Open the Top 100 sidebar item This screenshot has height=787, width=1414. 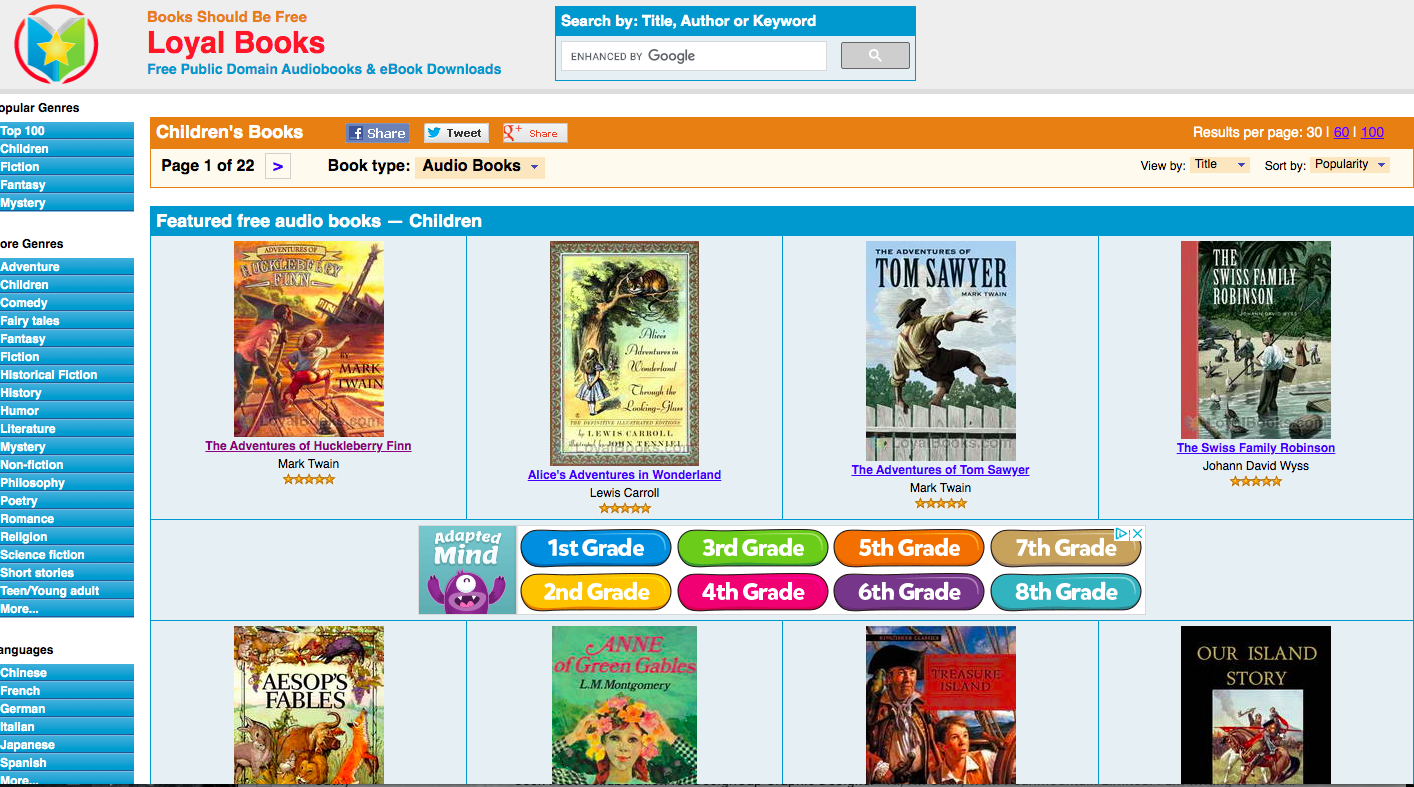pyautogui.click(x=66, y=131)
